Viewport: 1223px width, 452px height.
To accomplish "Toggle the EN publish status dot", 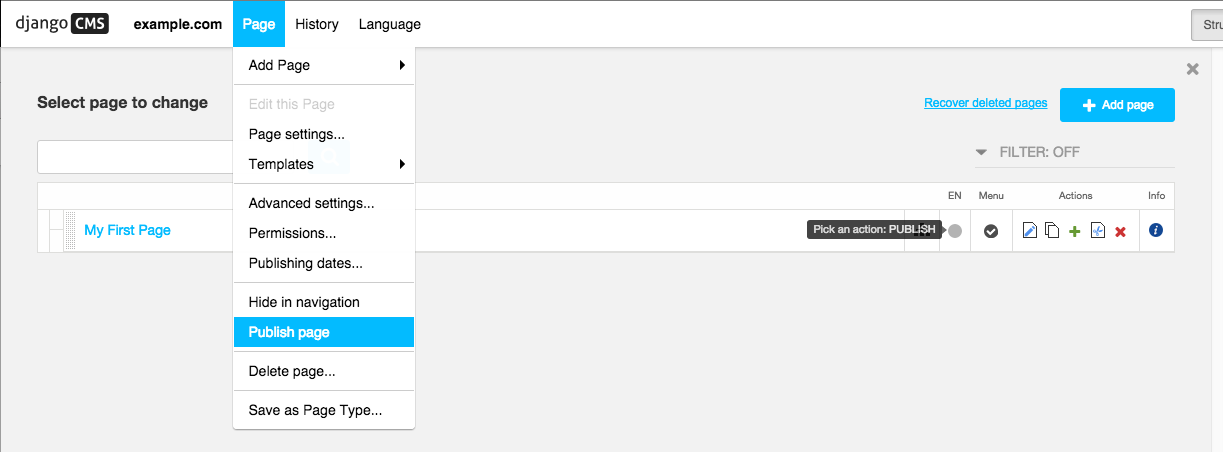I will click(955, 231).
